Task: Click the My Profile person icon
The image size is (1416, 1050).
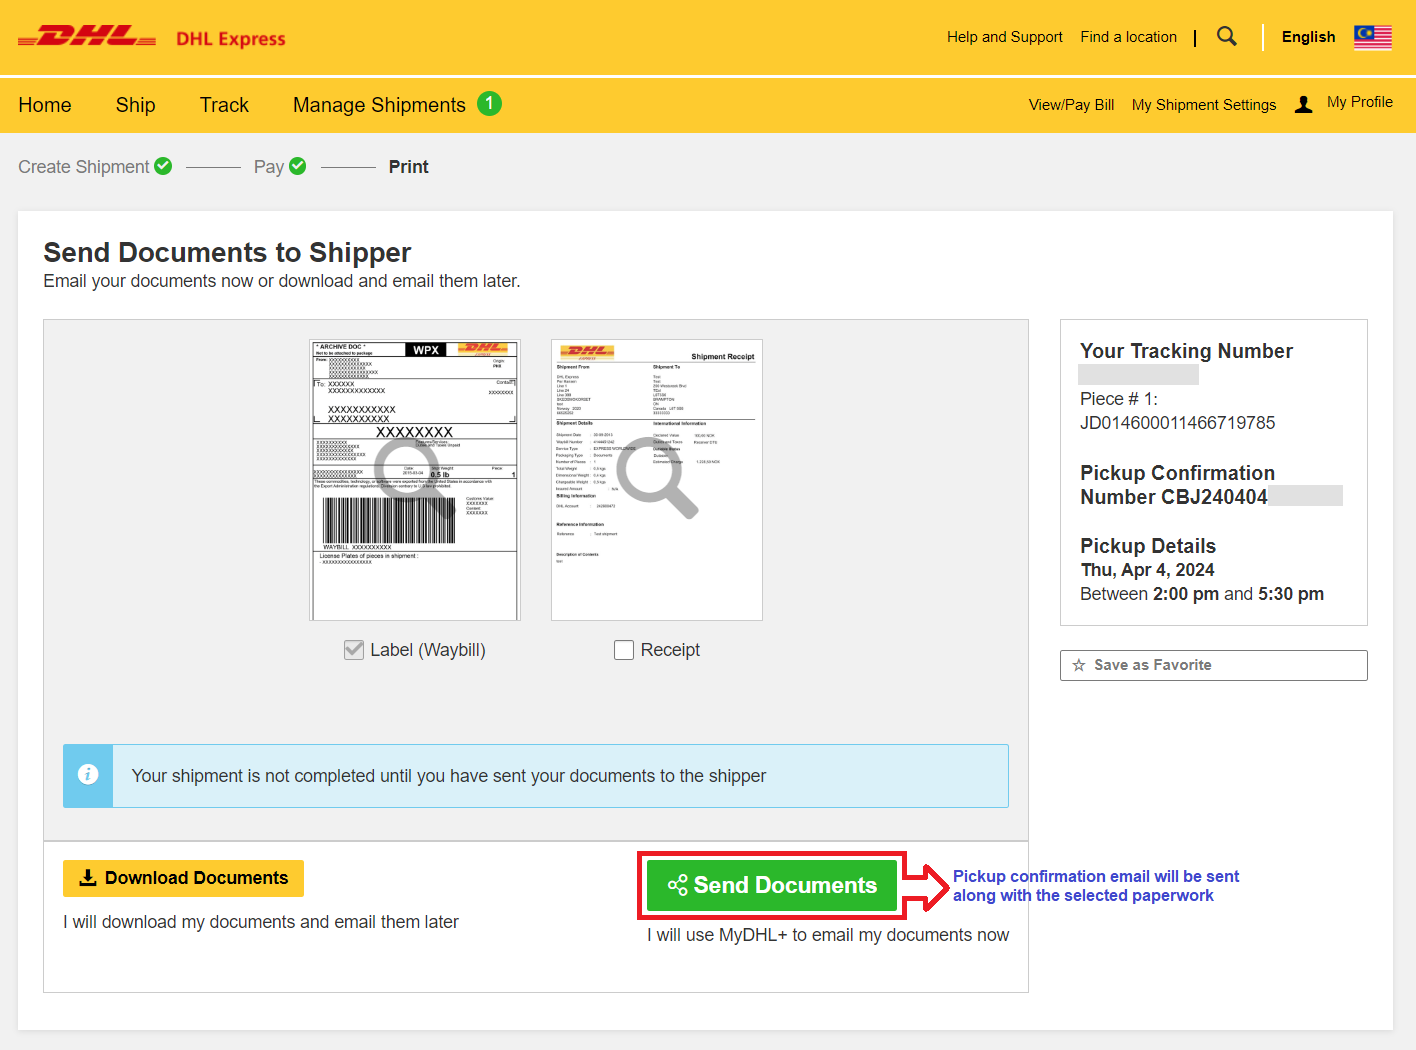Action: (1303, 105)
